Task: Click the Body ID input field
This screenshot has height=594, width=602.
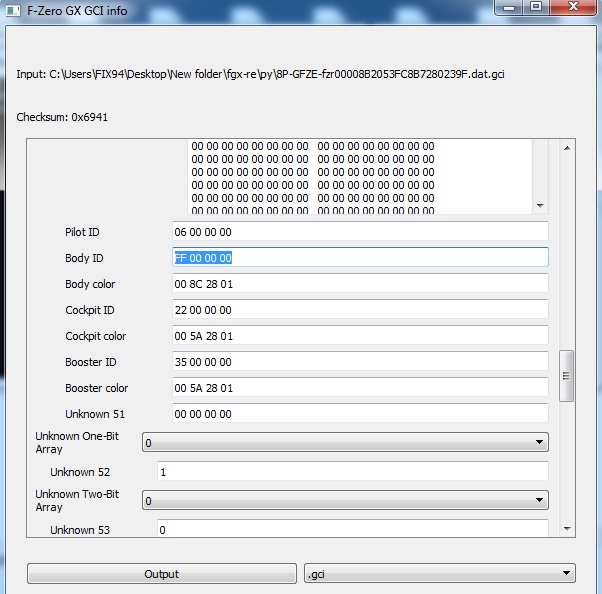Action: click(360, 258)
